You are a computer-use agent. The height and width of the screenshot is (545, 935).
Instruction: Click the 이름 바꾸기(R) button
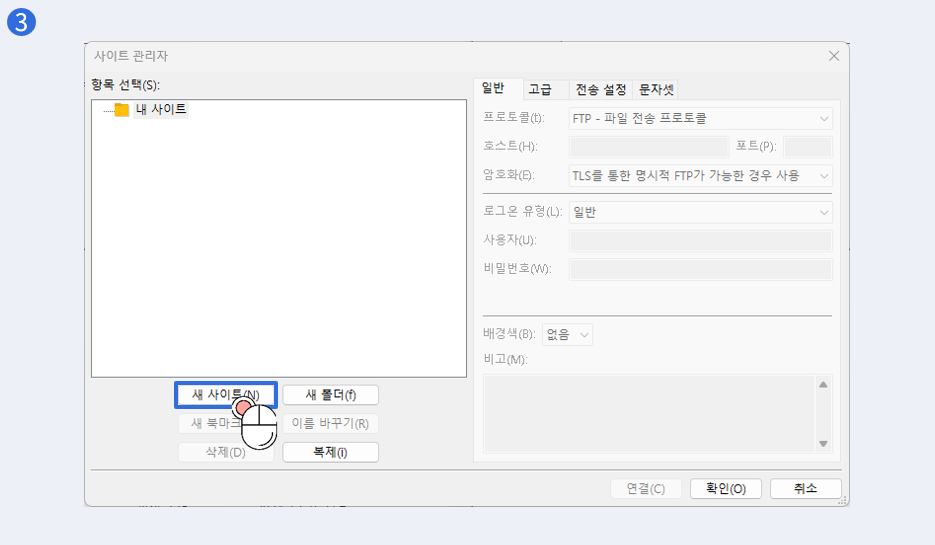(x=330, y=423)
